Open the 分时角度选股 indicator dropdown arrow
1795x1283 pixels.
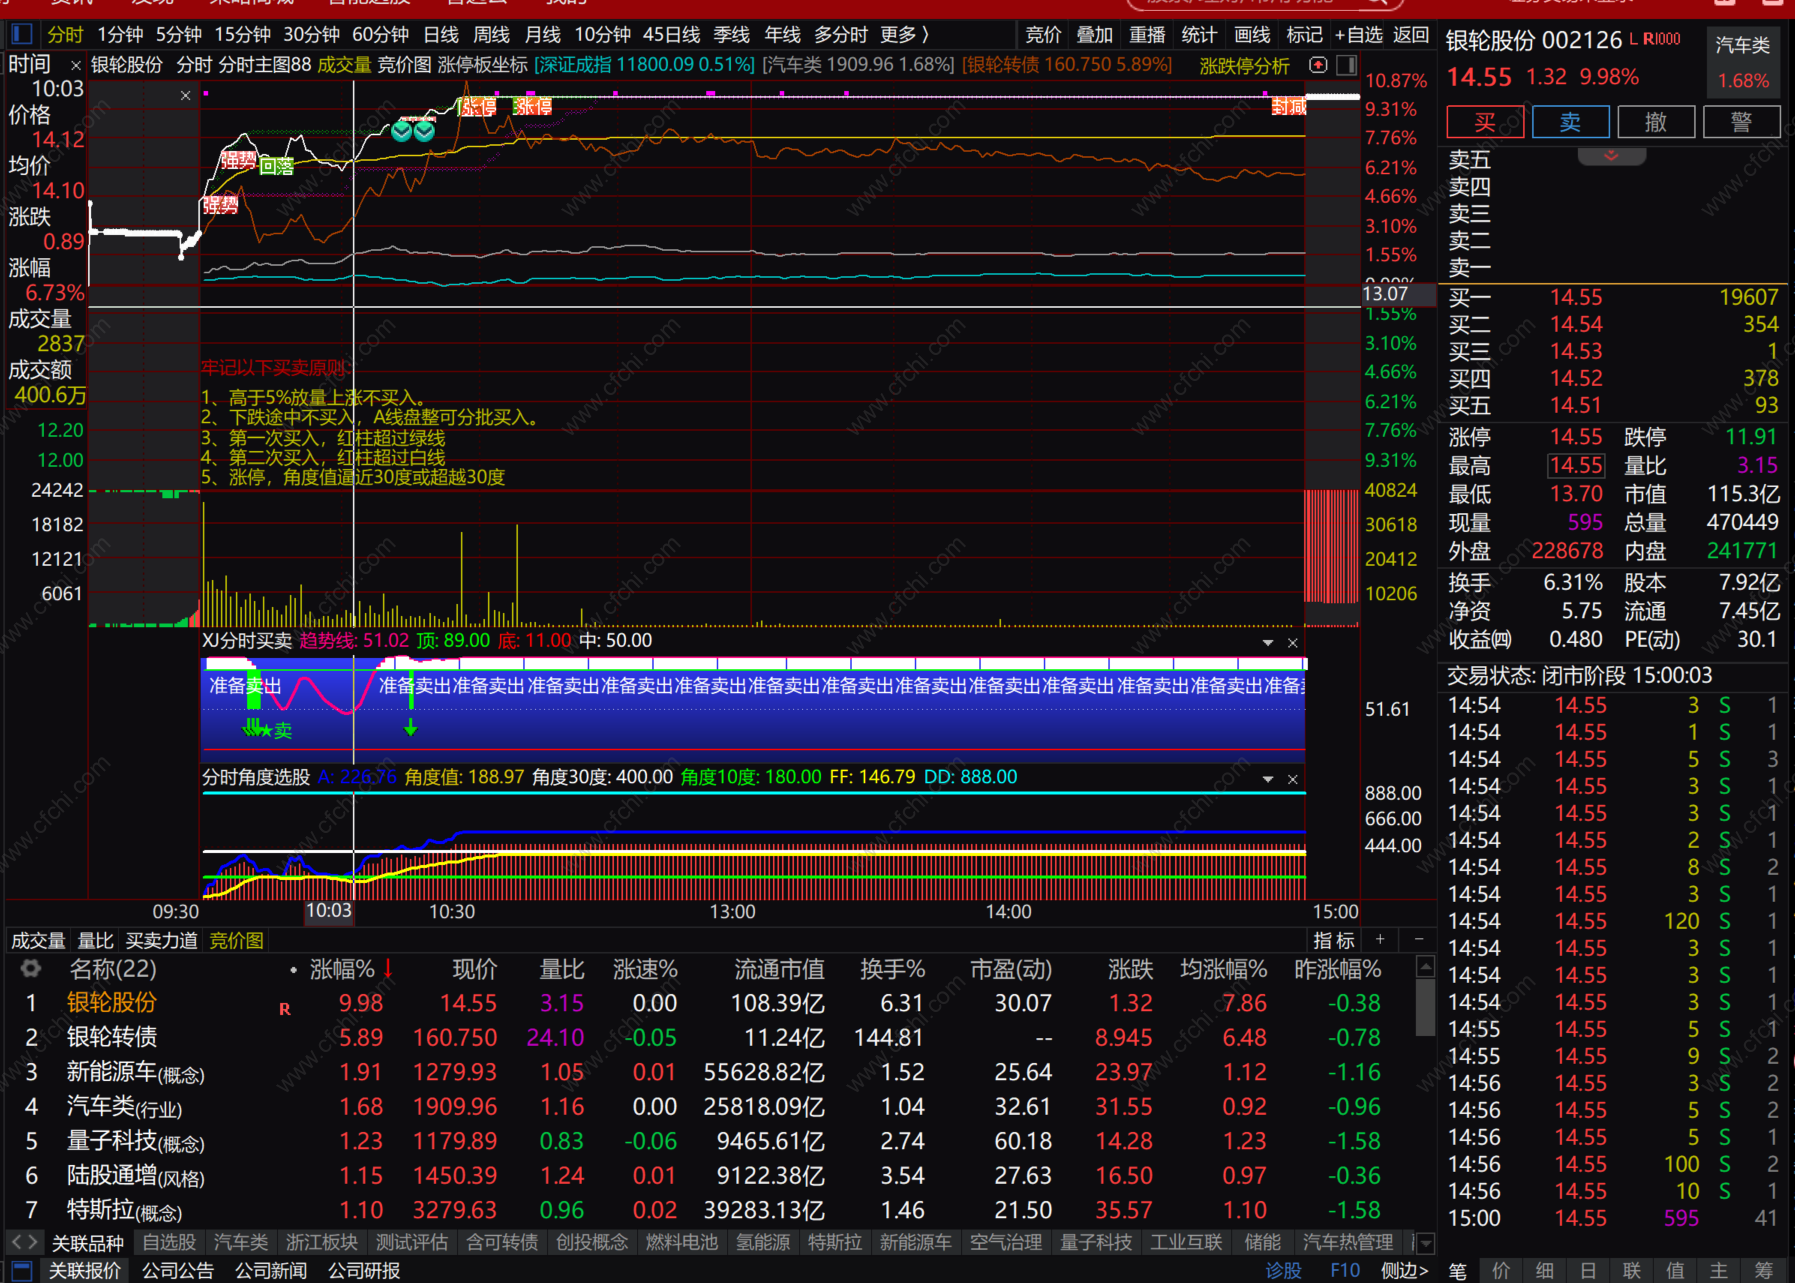point(1268,779)
